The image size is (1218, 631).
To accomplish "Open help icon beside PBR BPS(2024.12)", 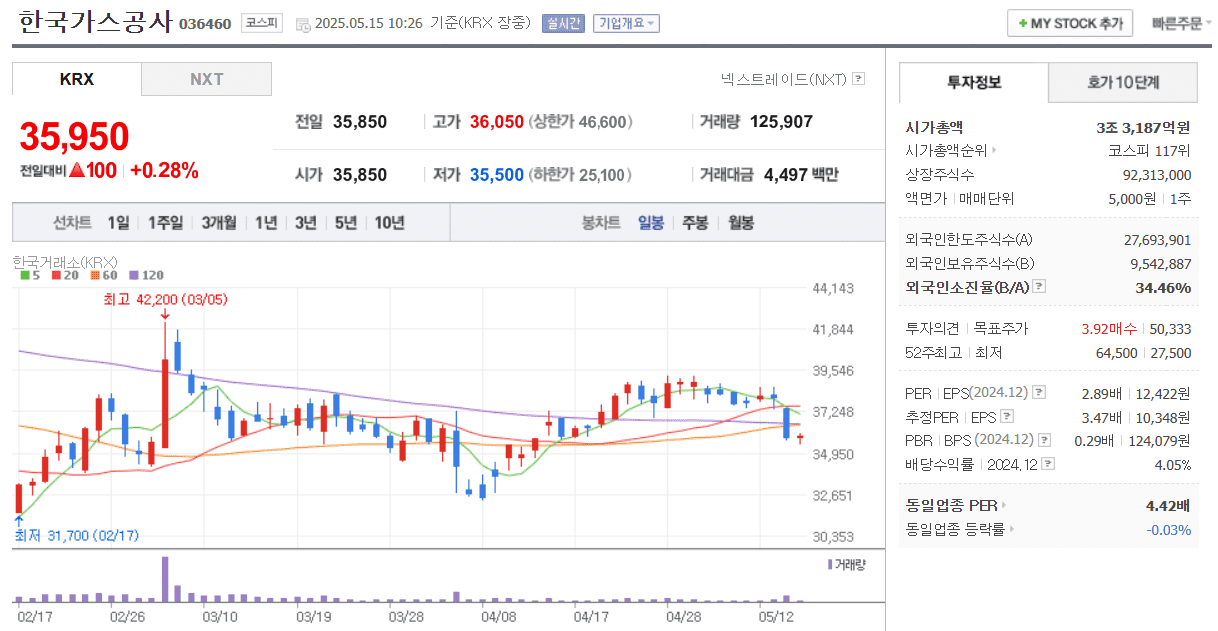I will click(x=1044, y=440).
